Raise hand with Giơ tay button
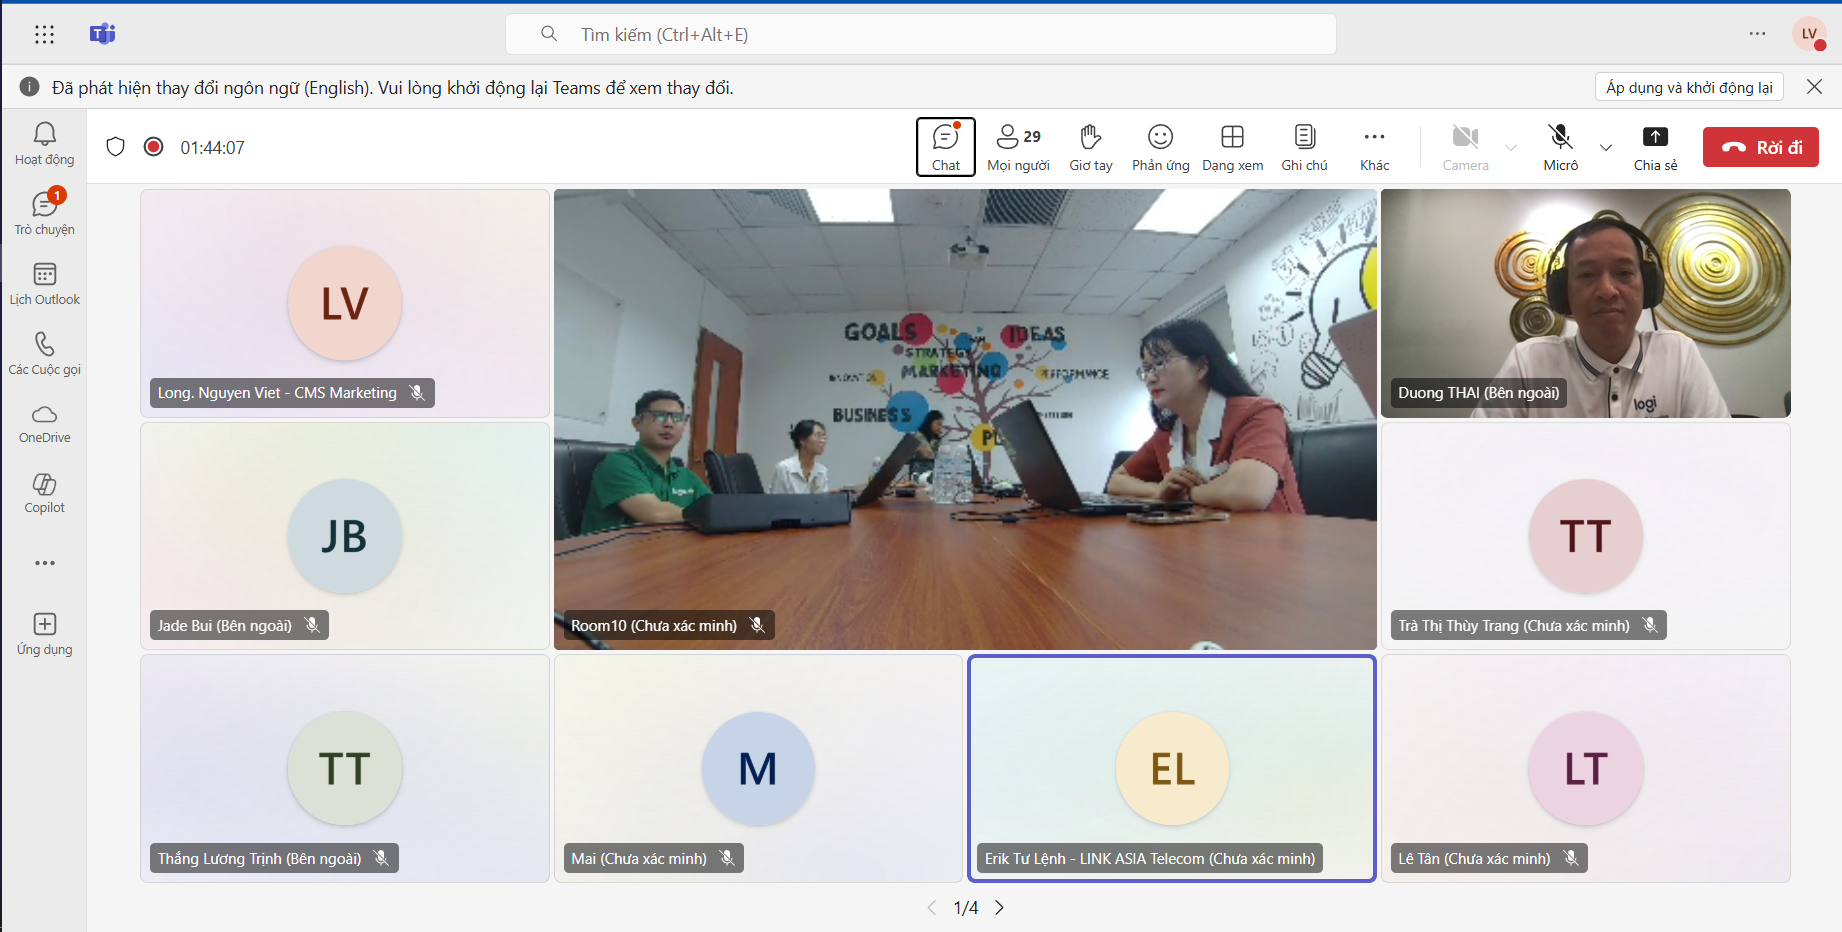Viewport: 1842px width, 932px height. click(1090, 147)
